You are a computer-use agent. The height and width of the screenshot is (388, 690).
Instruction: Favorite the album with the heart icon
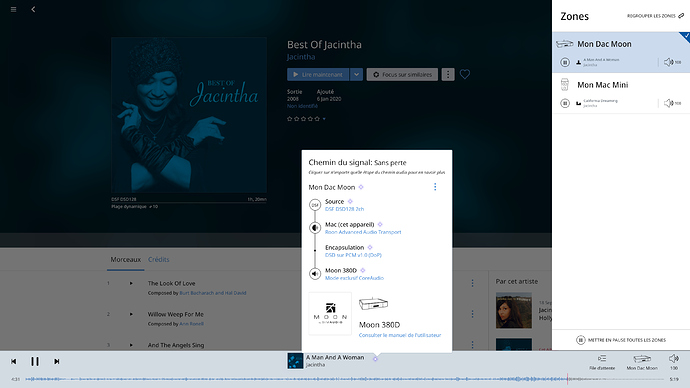click(465, 74)
